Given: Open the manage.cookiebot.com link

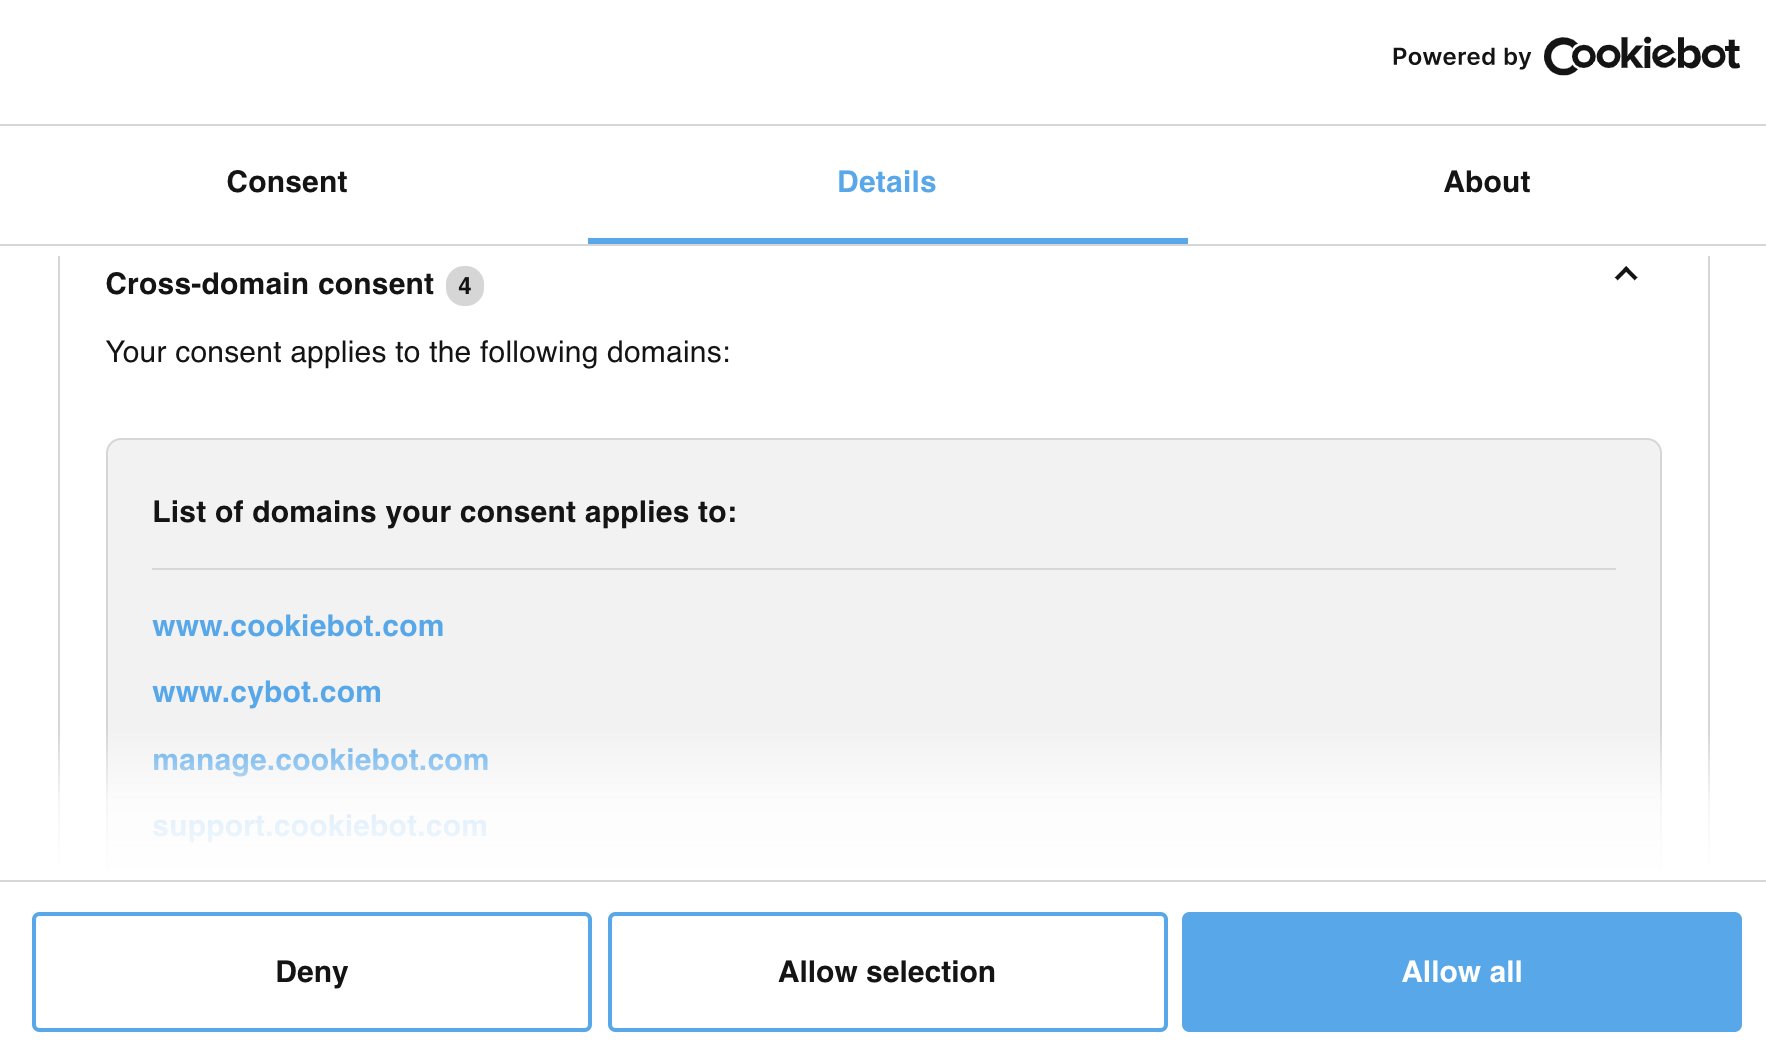Looking at the screenshot, I should pos(320,760).
